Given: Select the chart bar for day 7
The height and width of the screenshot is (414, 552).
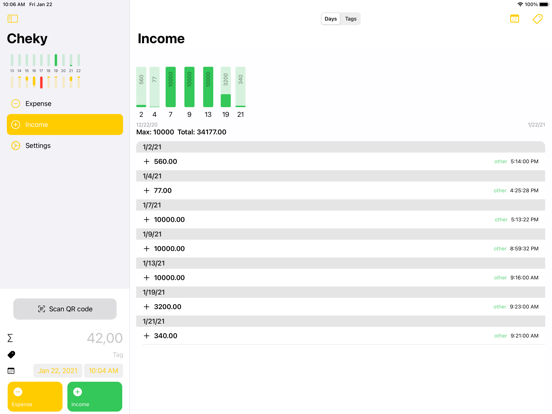Looking at the screenshot, I should 171,87.
